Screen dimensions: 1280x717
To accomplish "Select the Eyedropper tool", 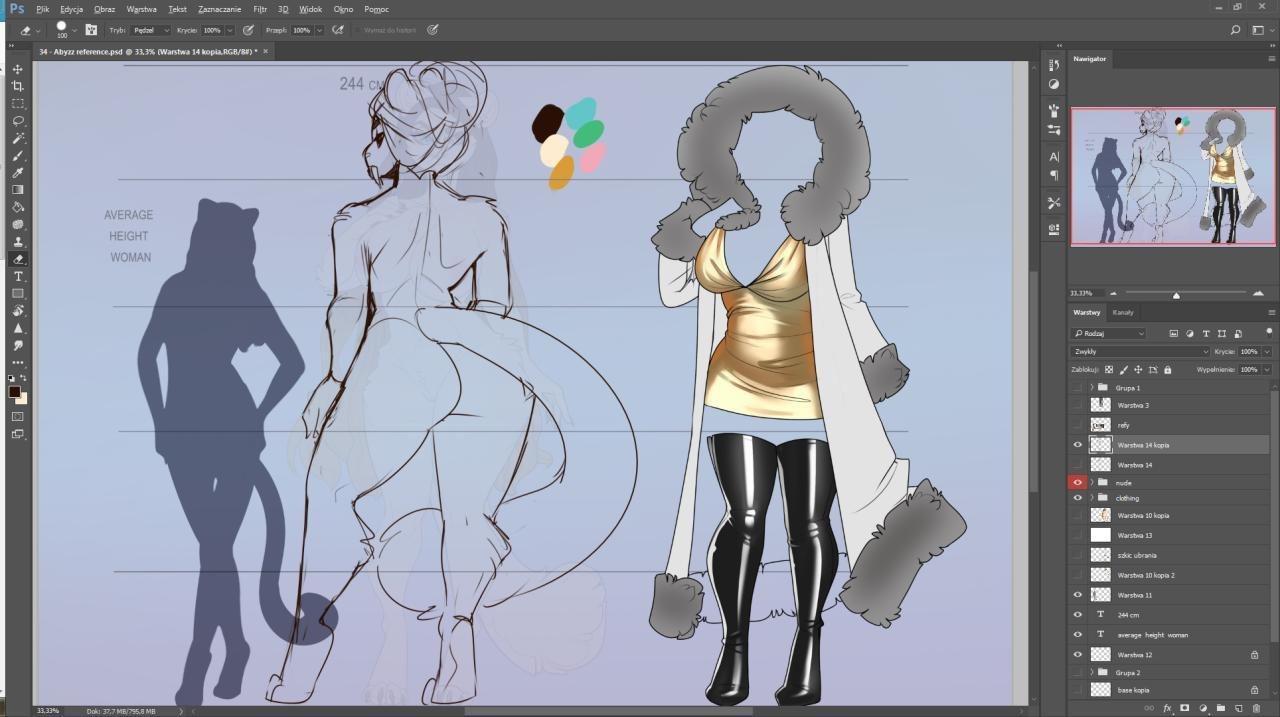I will [18, 172].
